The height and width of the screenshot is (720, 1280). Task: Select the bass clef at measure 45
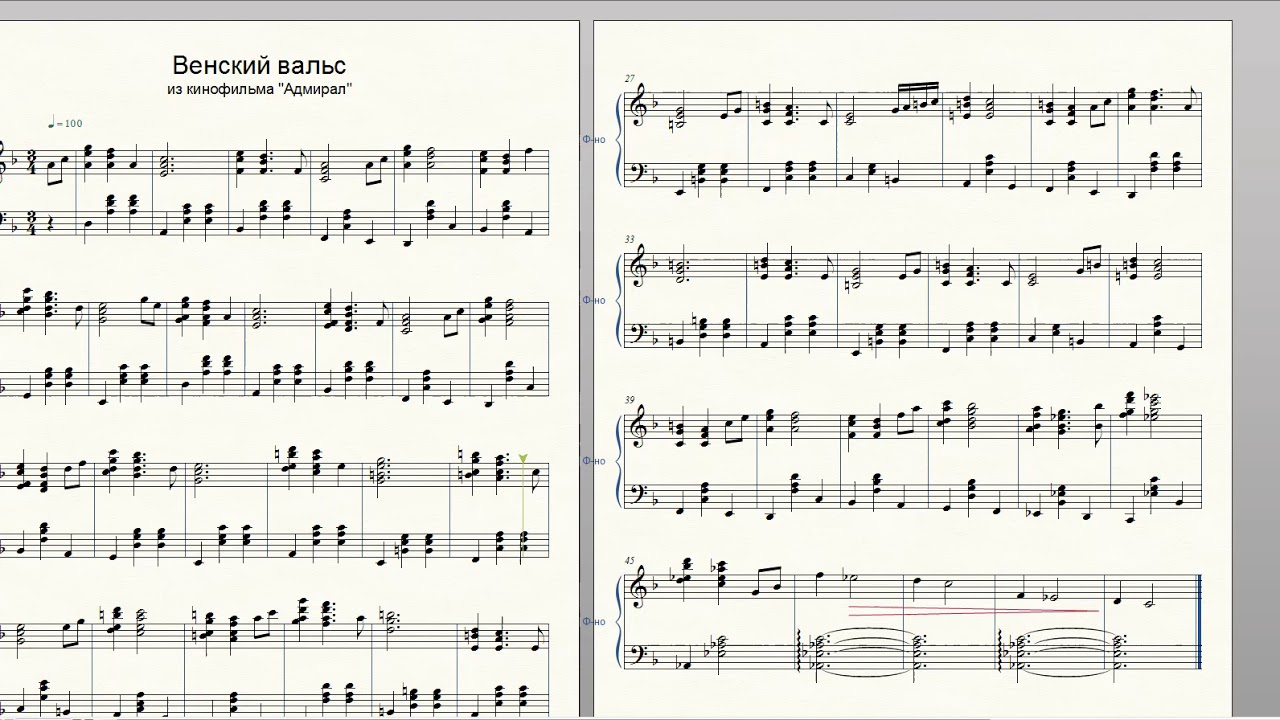pos(639,653)
